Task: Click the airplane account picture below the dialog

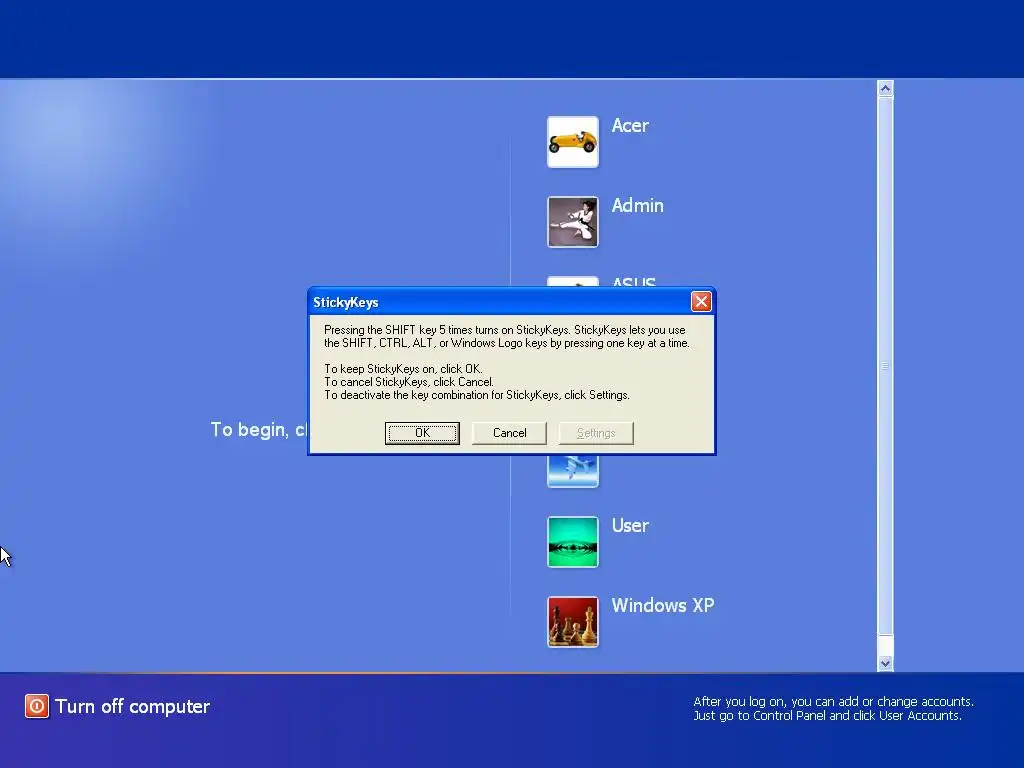Action: tap(573, 471)
